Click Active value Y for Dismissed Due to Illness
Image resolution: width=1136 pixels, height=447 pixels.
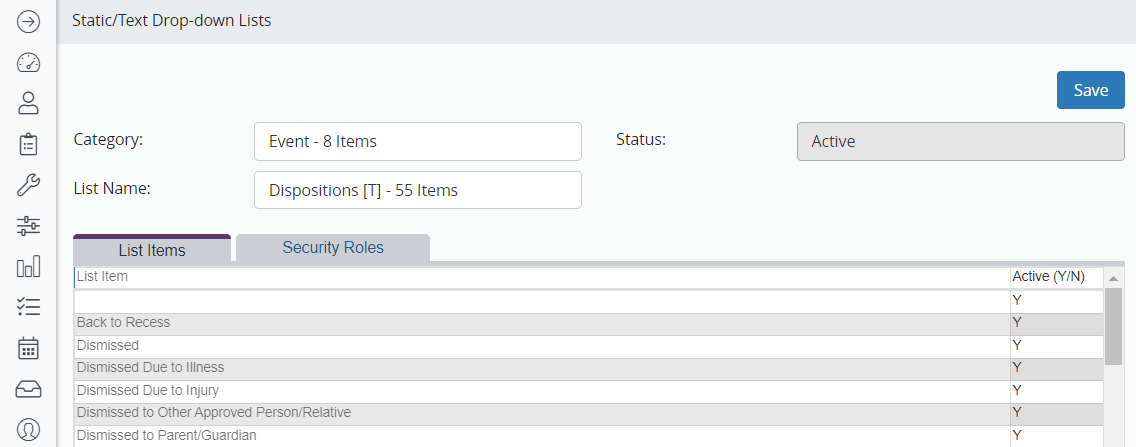(x=1056, y=368)
